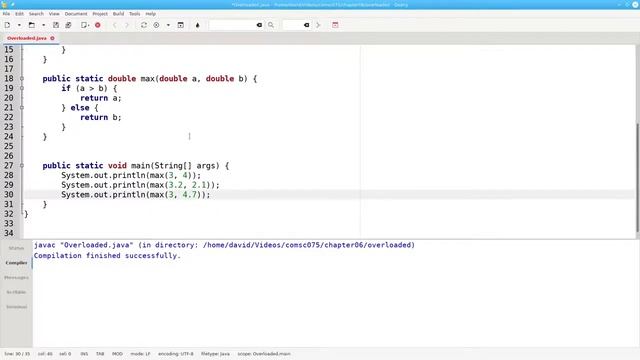Screen dimensions: 640x360
Task: Click the Save All toolbar icon
Action: tap(68, 25)
